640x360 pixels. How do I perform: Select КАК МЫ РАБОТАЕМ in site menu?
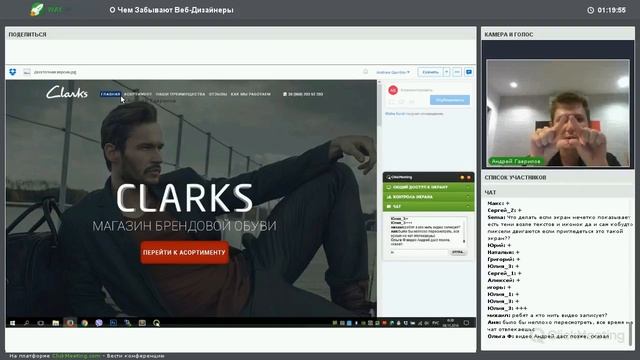tap(251, 94)
